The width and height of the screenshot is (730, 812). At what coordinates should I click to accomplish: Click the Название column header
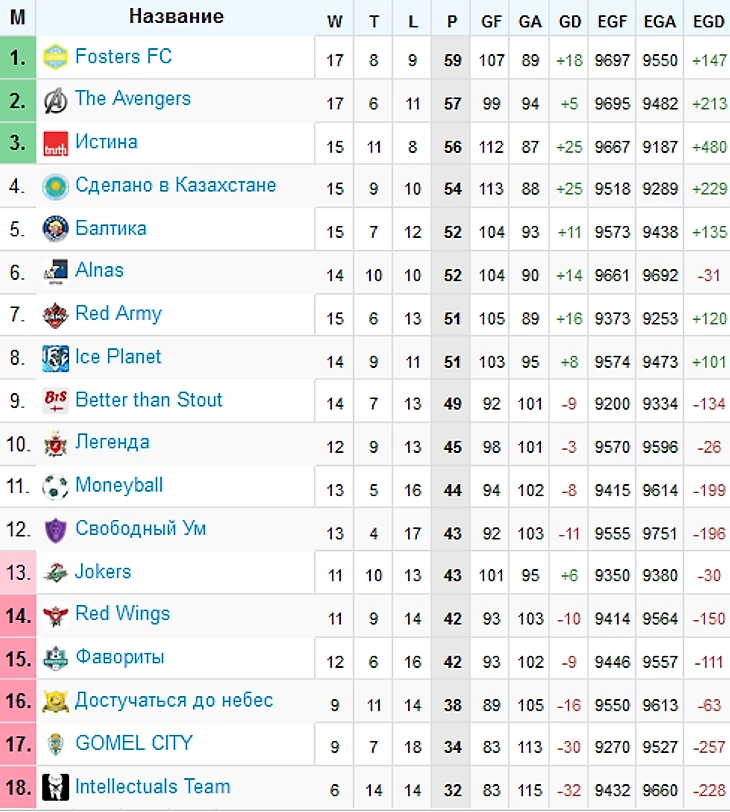point(176,17)
